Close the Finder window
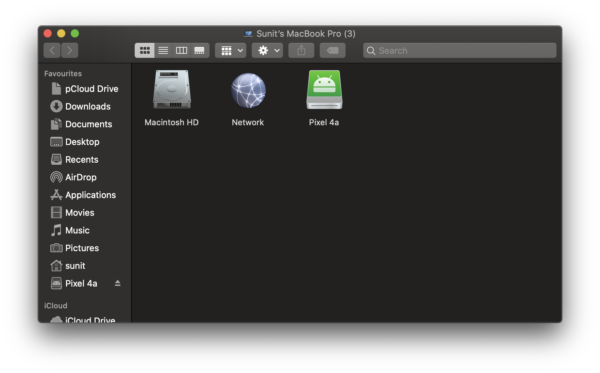Viewport: 600px width, 373px height. (x=48, y=34)
